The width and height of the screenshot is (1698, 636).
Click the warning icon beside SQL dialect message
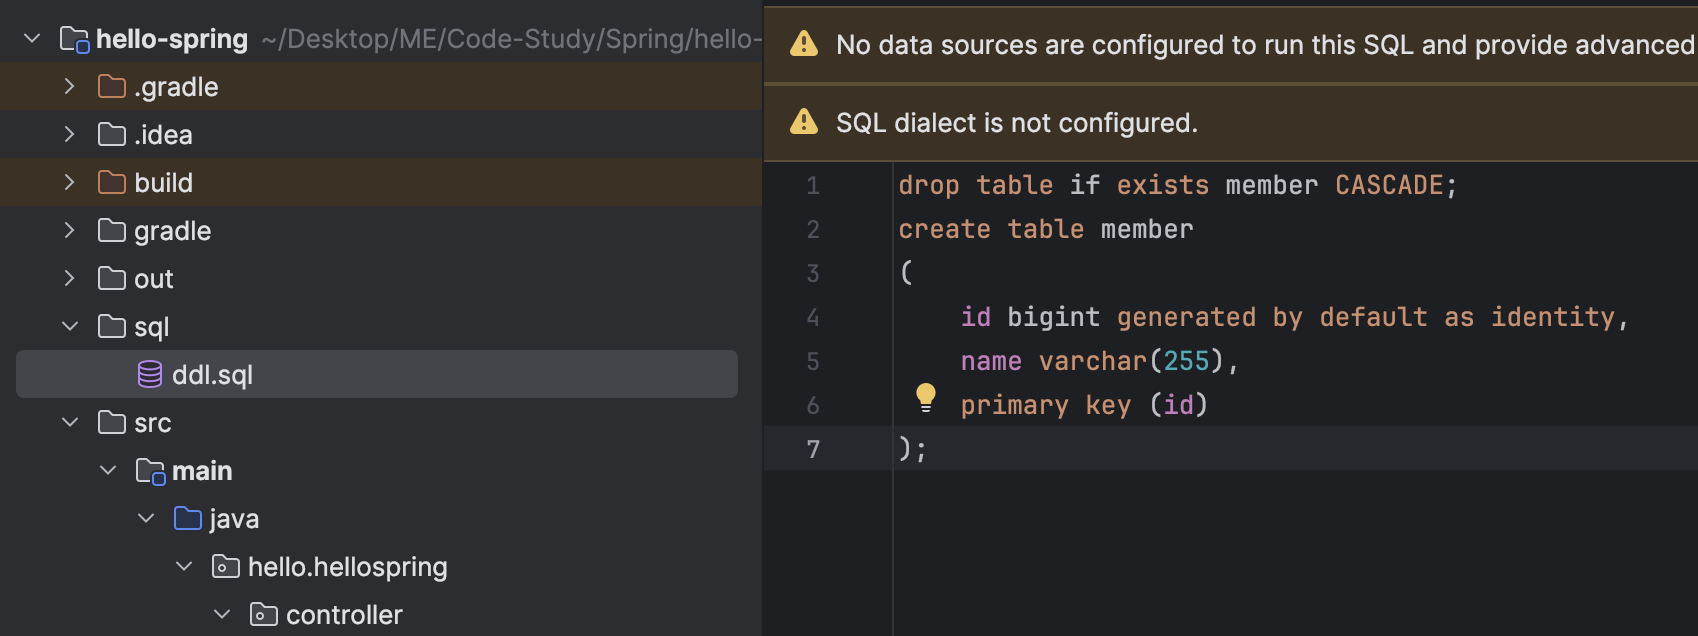point(804,122)
